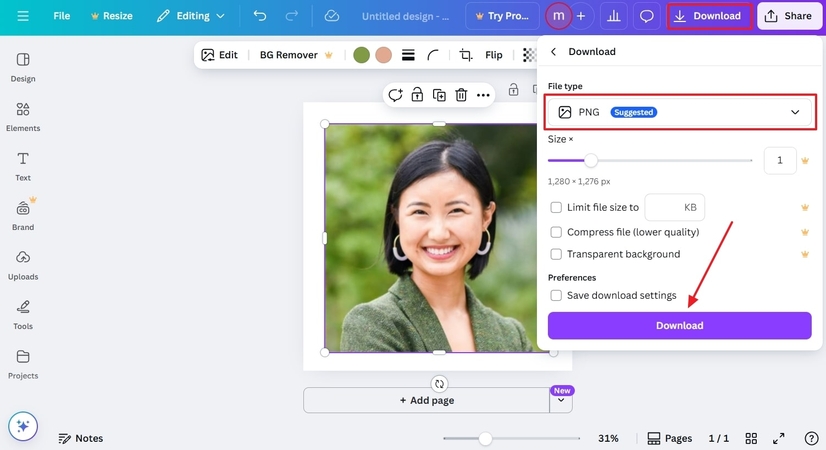Screen dimensions: 826x450
Task: Launch the Magic assistant sparkle button
Action: click(x=23, y=426)
